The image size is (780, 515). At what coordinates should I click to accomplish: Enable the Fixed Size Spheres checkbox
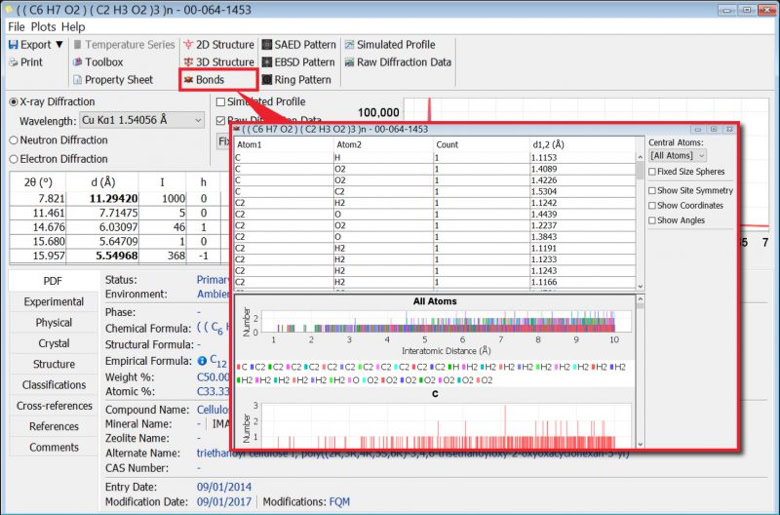[x=653, y=172]
